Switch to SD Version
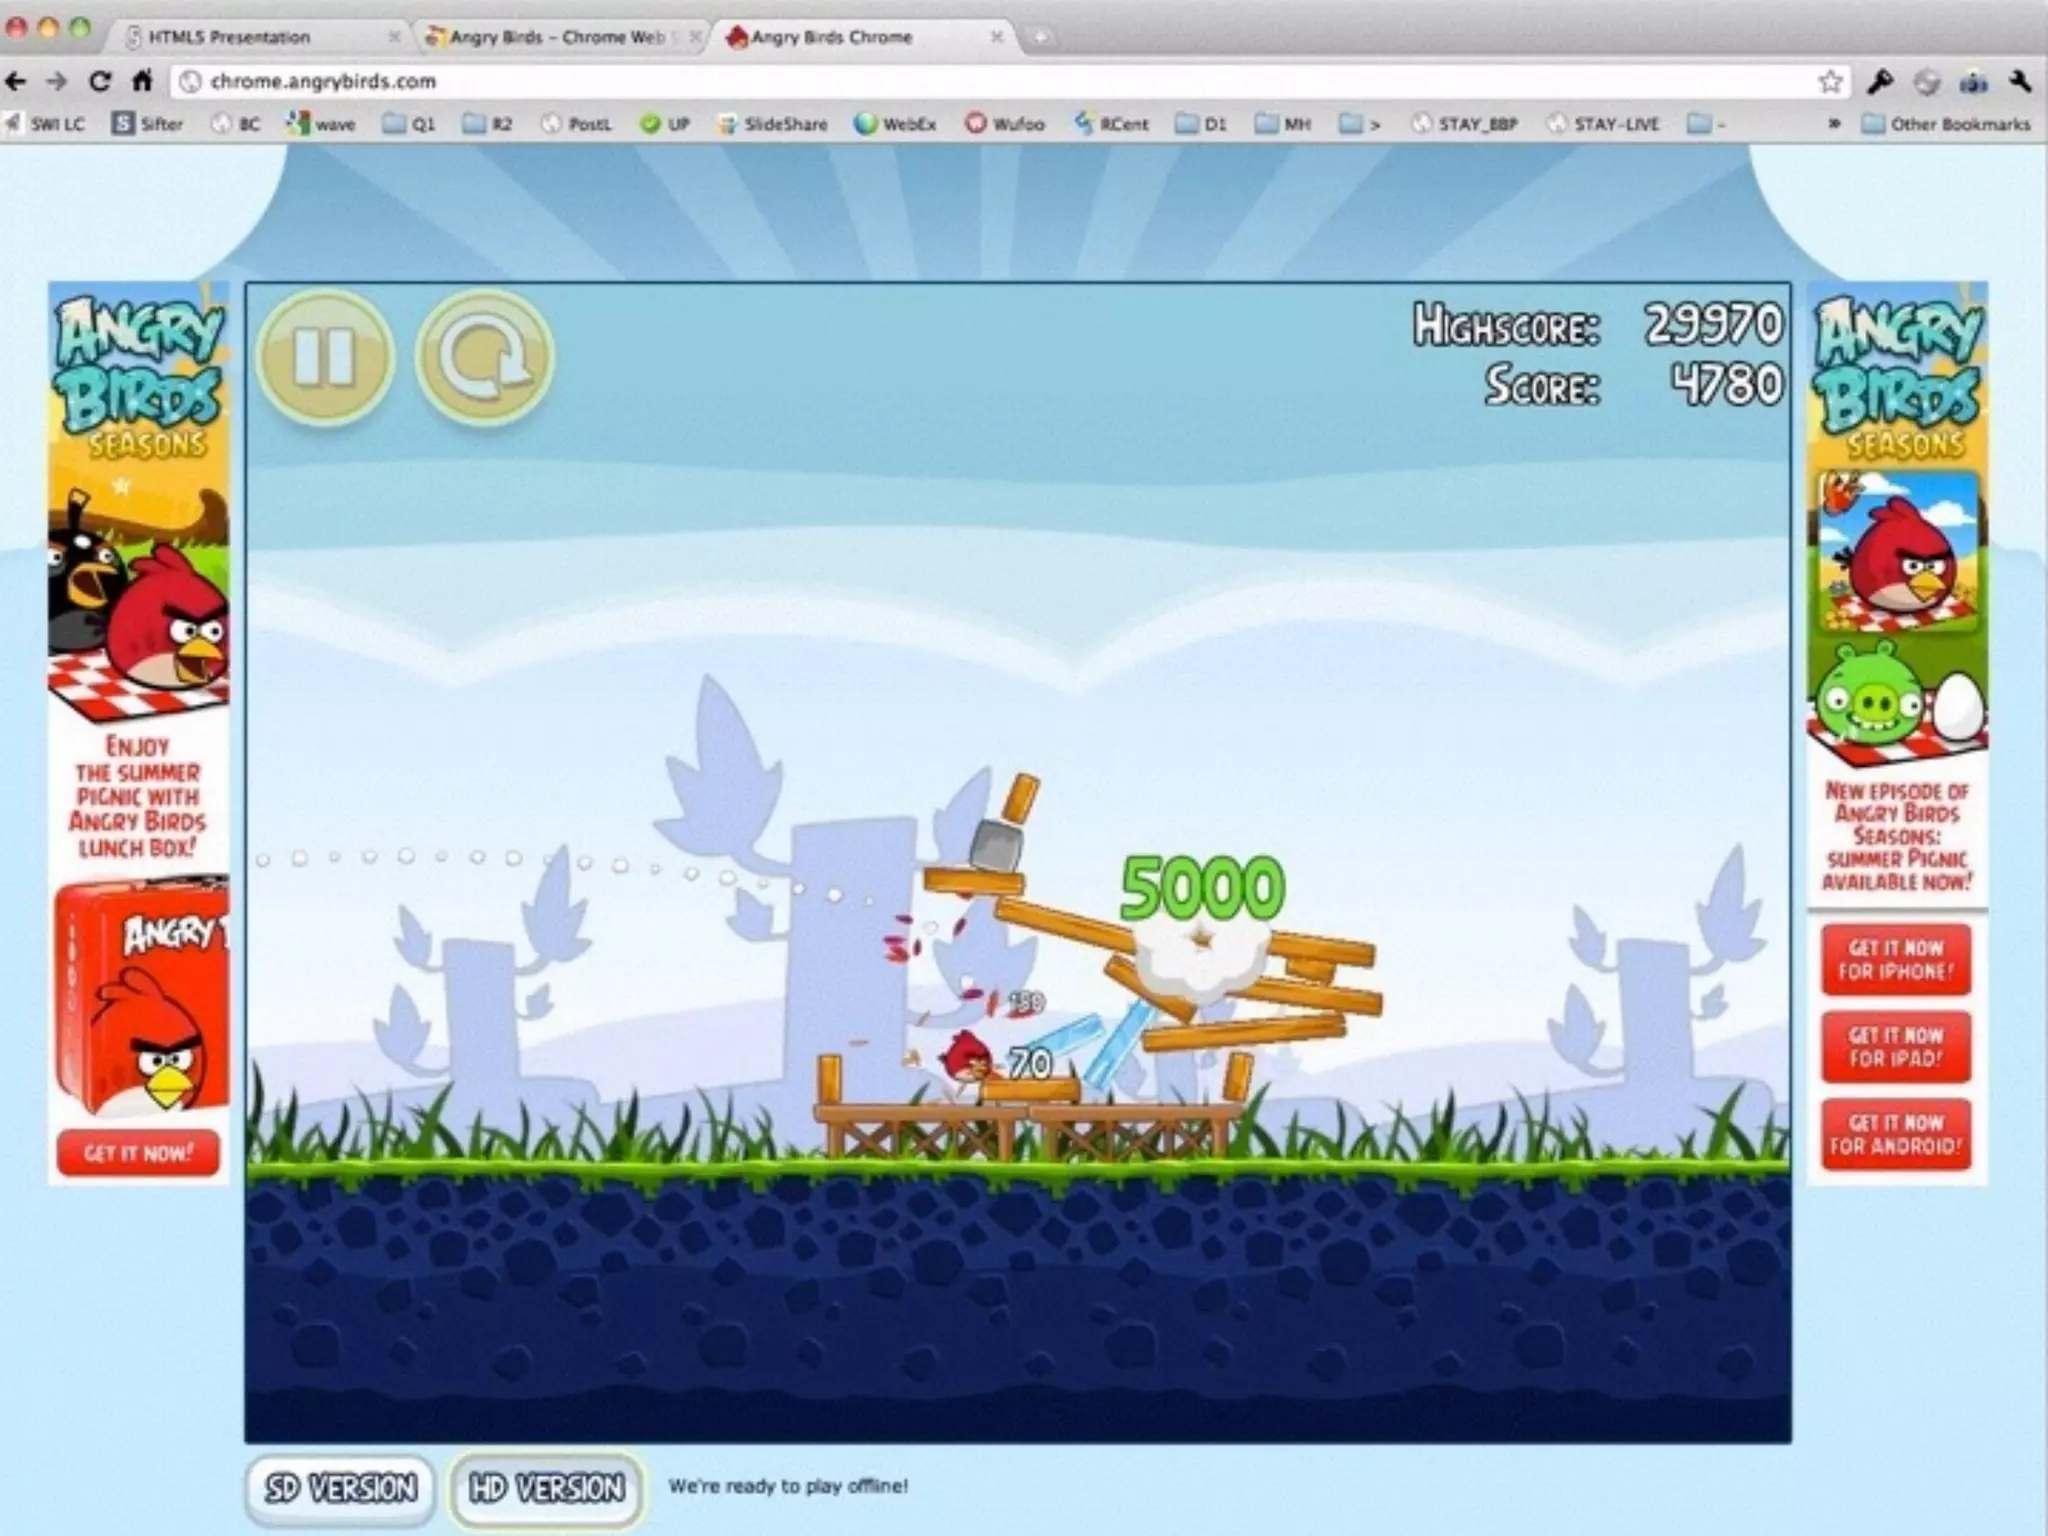Viewport: 2048px width, 1536px height. pyautogui.click(x=341, y=1488)
